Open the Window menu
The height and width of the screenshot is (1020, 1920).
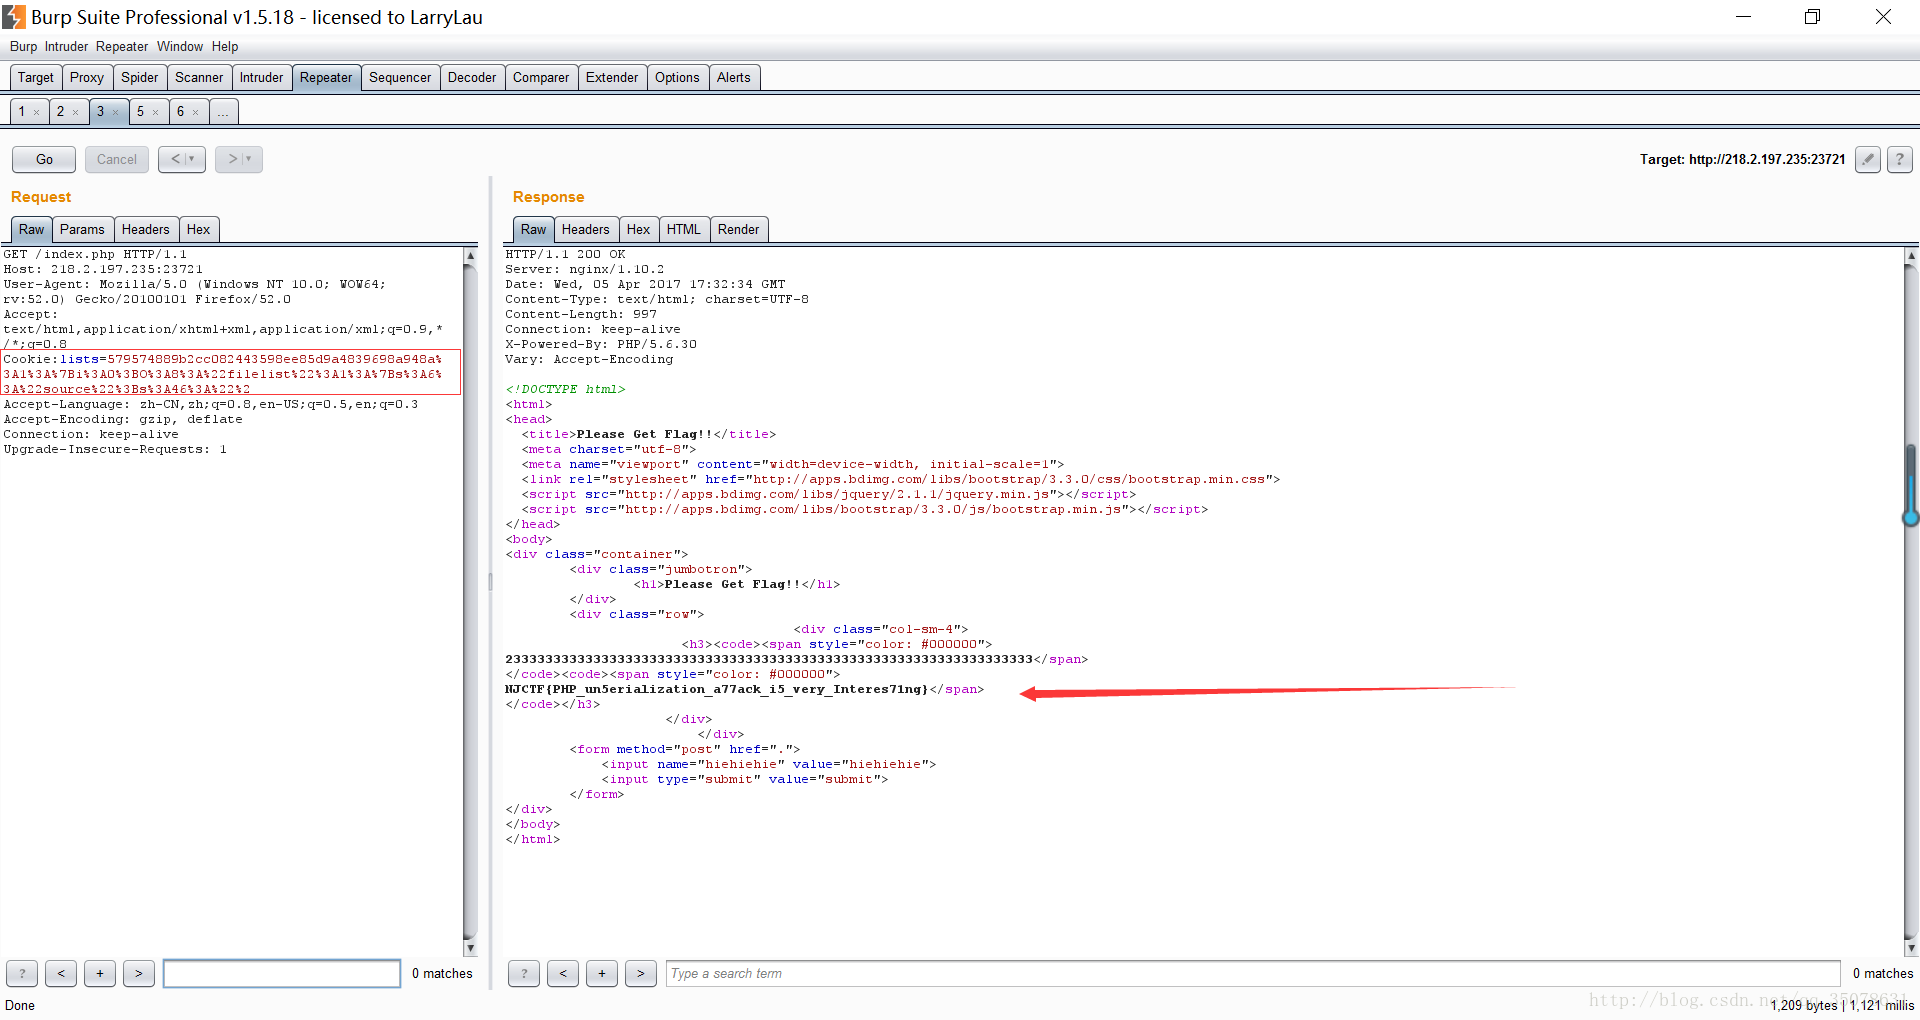[180, 47]
